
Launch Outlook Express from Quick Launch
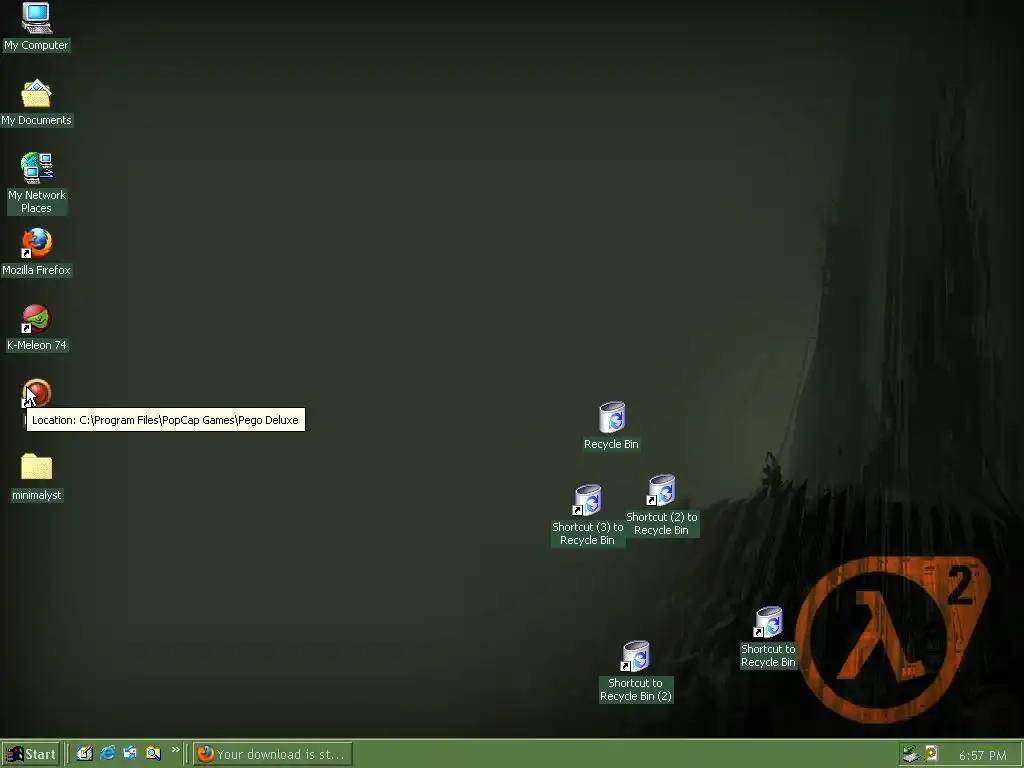pos(130,754)
